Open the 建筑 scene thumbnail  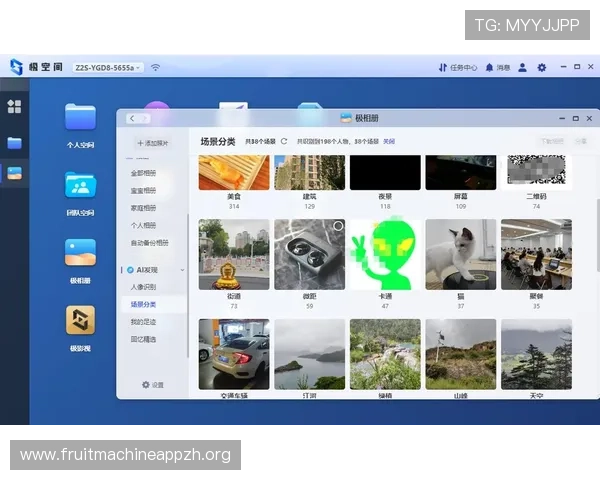(x=310, y=173)
